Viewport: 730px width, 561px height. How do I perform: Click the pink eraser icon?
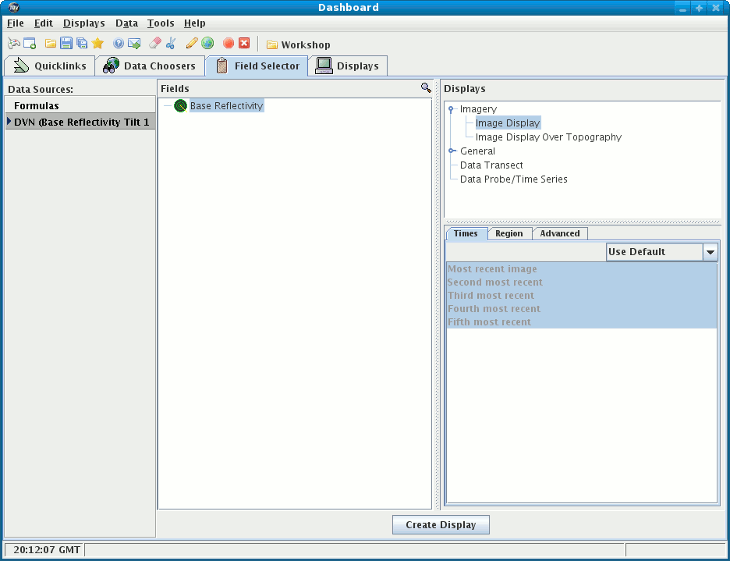click(154, 44)
